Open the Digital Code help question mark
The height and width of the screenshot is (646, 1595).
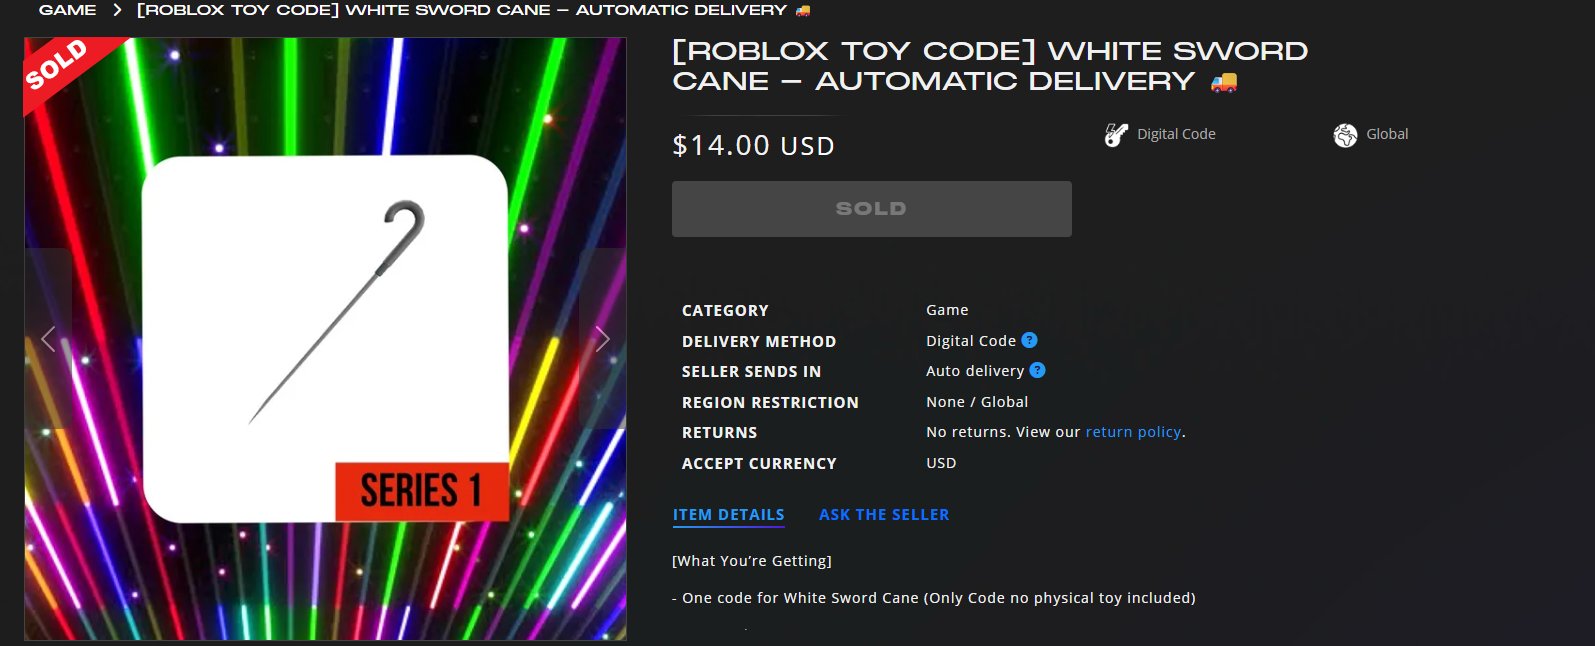[1029, 340]
